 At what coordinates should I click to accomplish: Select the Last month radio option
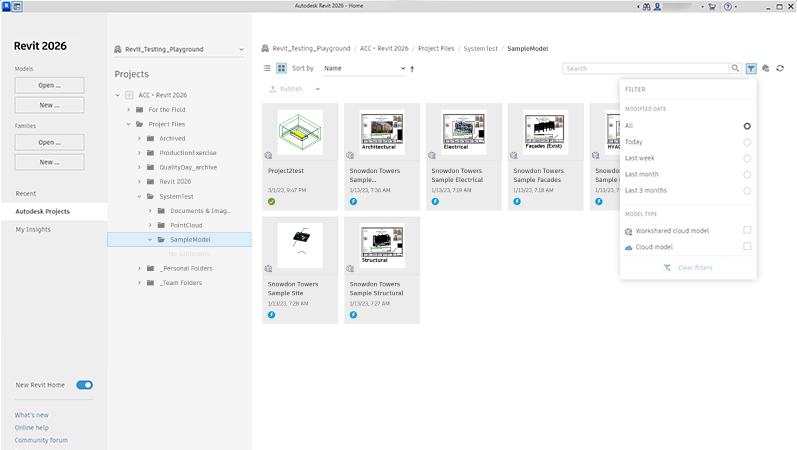747,175
